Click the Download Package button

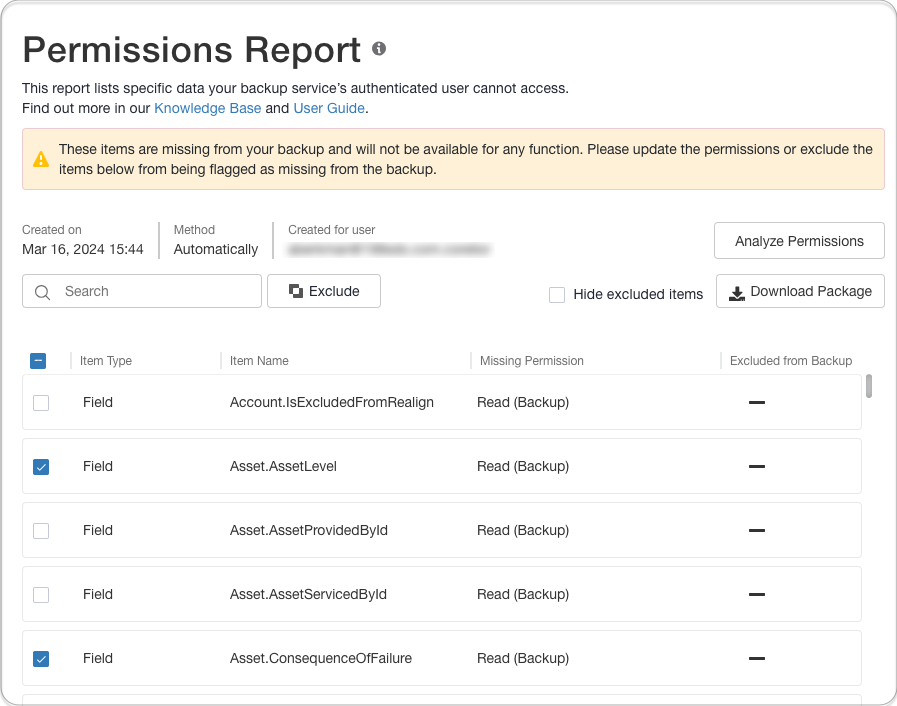[x=800, y=291]
